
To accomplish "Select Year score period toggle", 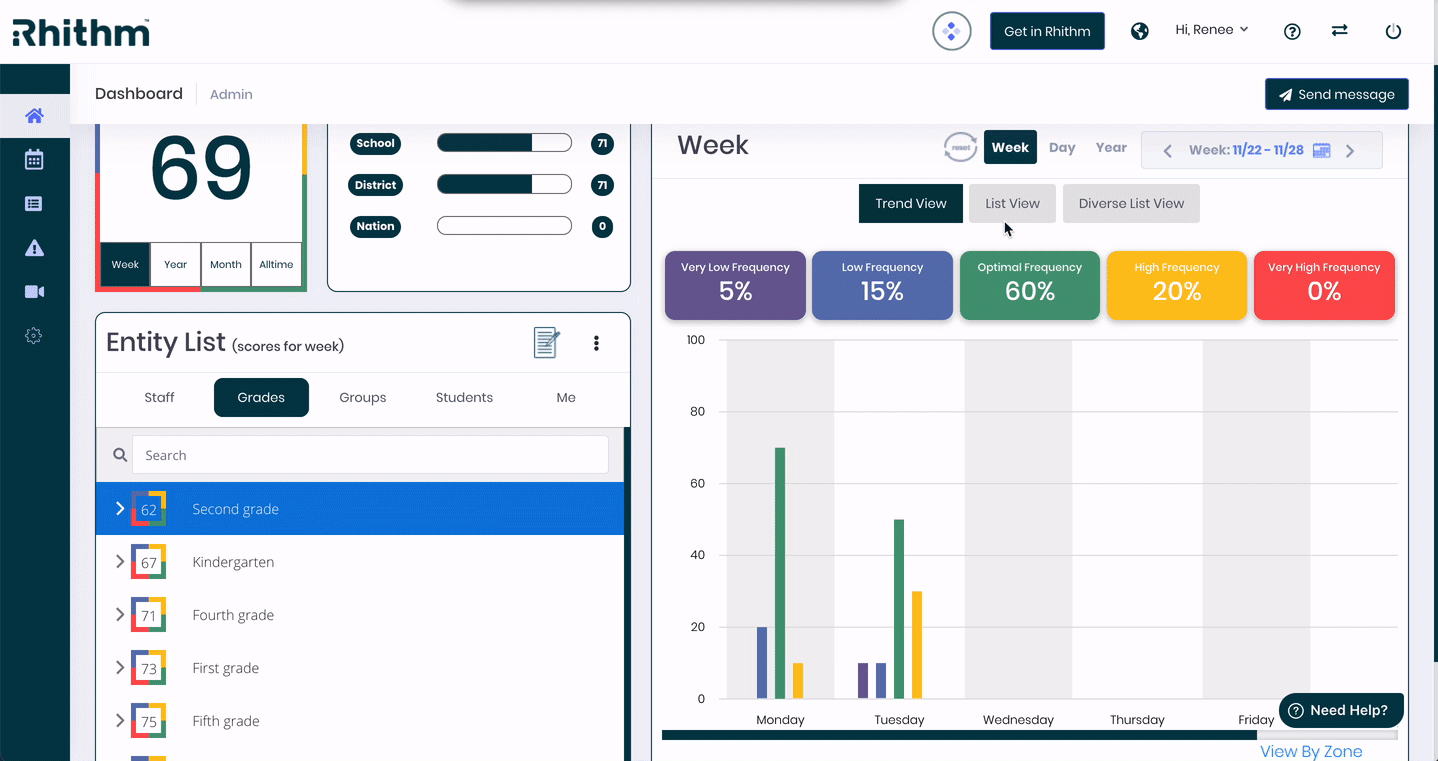I will point(175,264).
